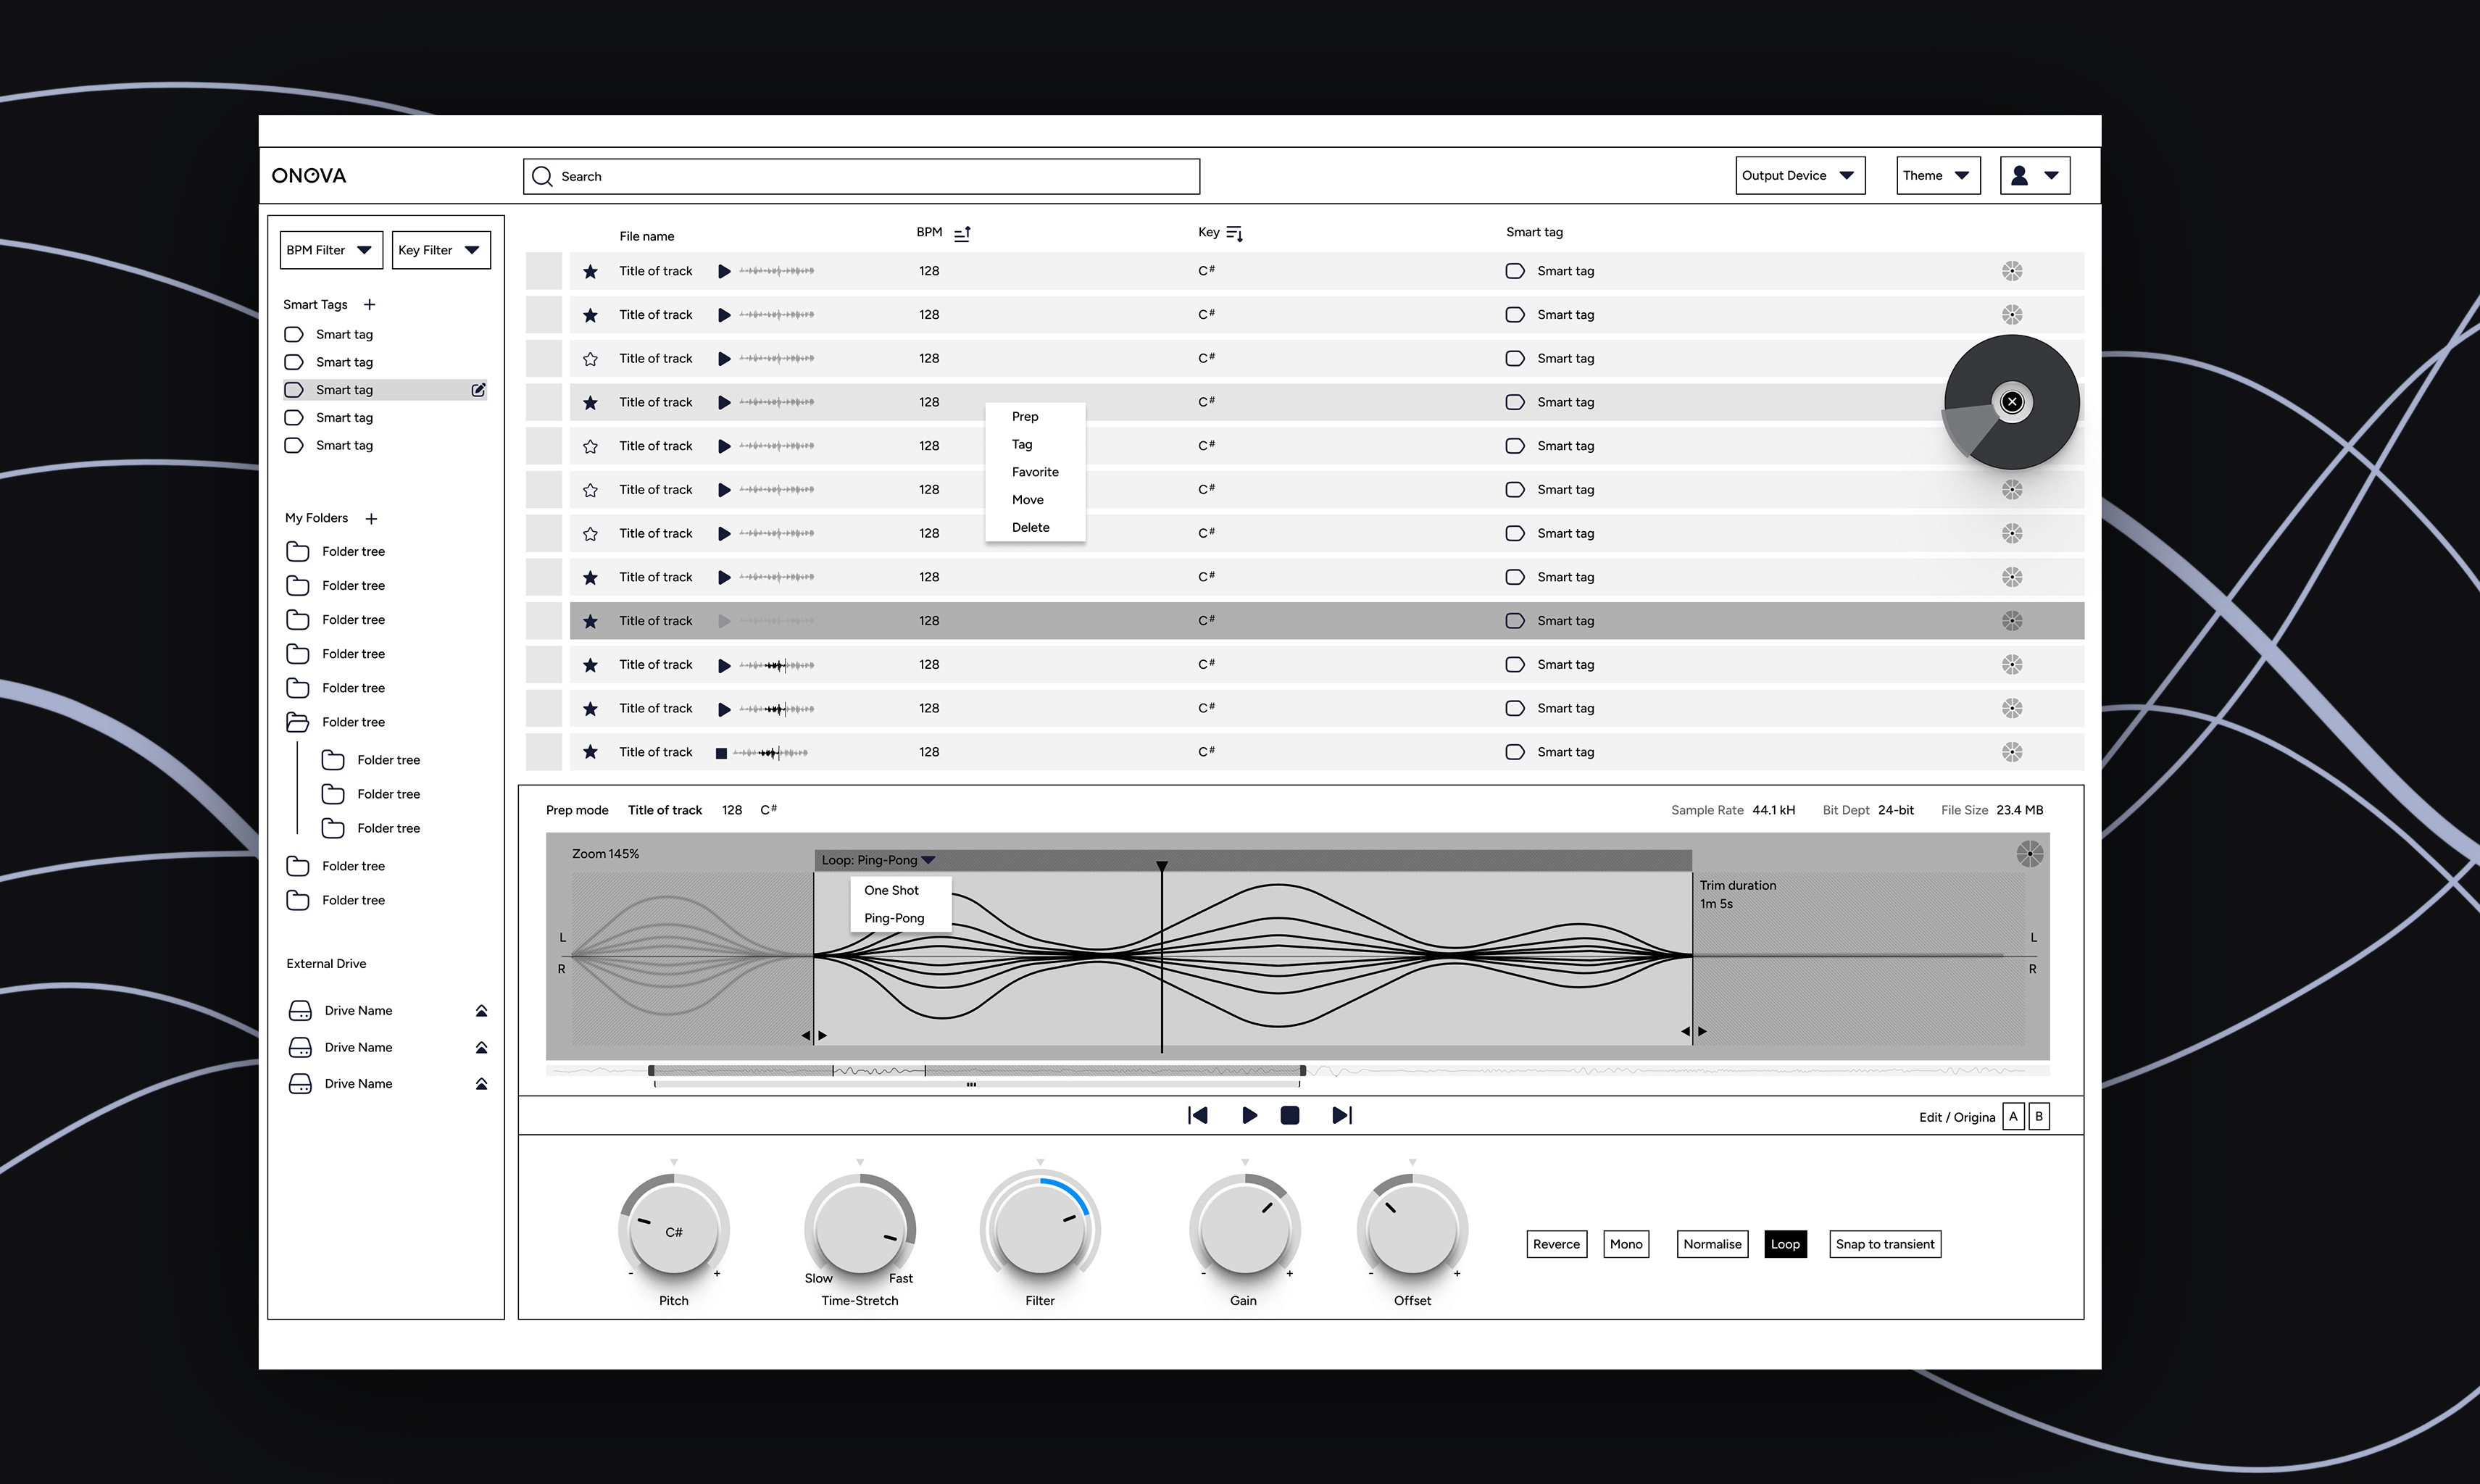Select One Shot from the loop menu
This screenshot has width=2480, height=1484.
tap(891, 889)
